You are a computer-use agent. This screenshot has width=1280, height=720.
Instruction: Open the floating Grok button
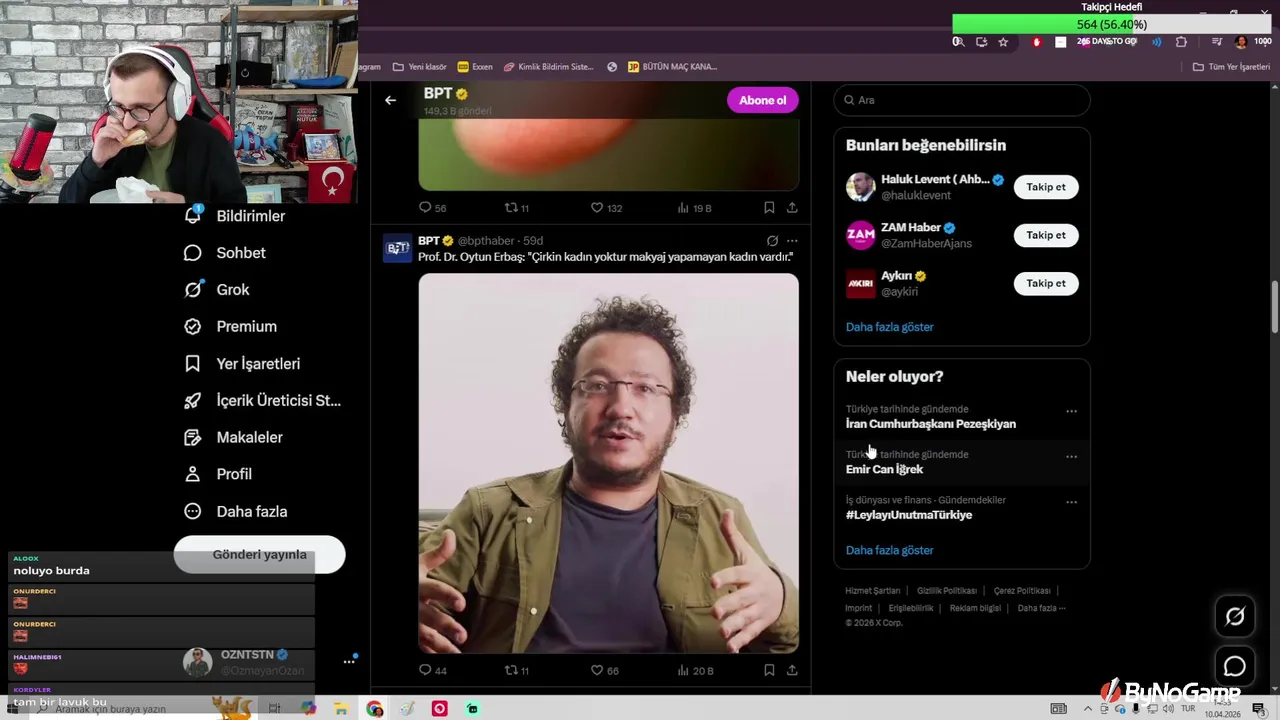pyautogui.click(x=1235, y=617)
